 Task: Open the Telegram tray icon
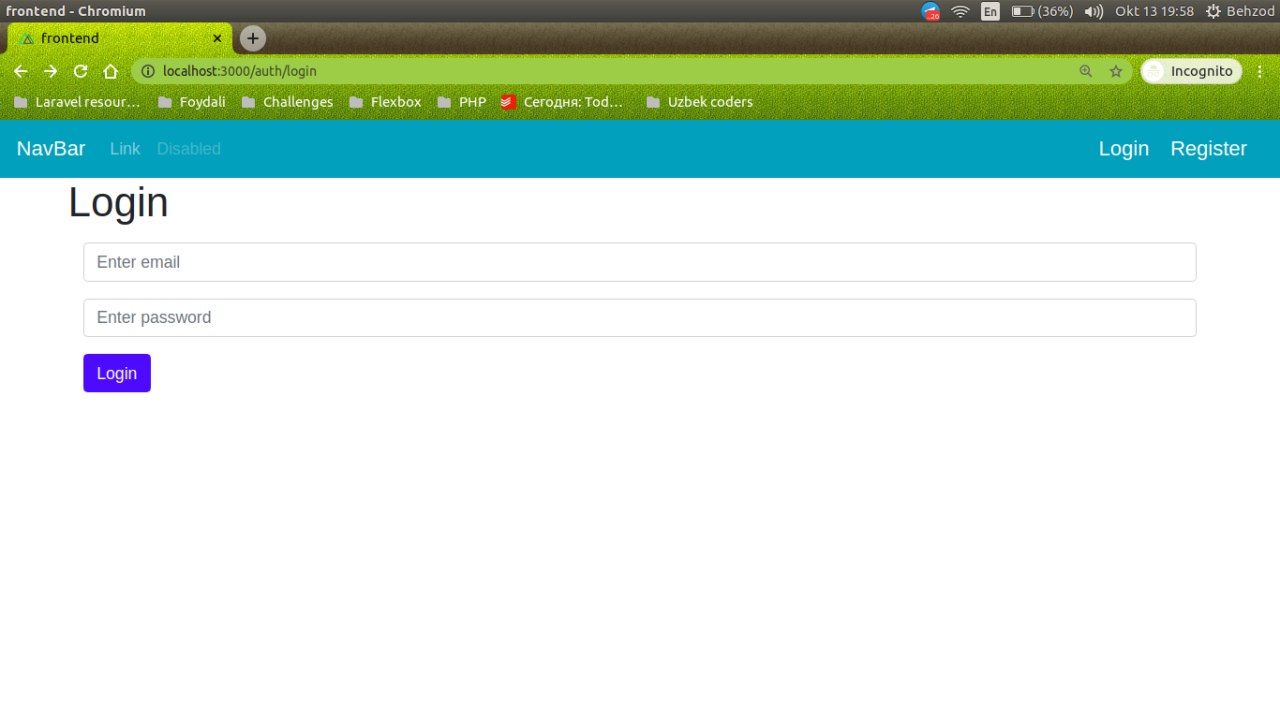click(931, 12)
